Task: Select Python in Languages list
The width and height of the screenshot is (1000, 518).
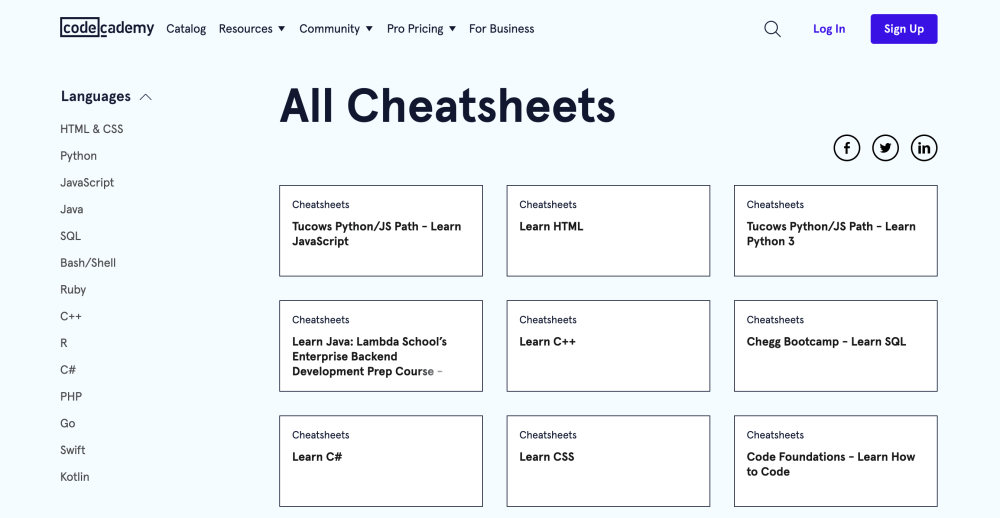Action: [x=78, y=156]
